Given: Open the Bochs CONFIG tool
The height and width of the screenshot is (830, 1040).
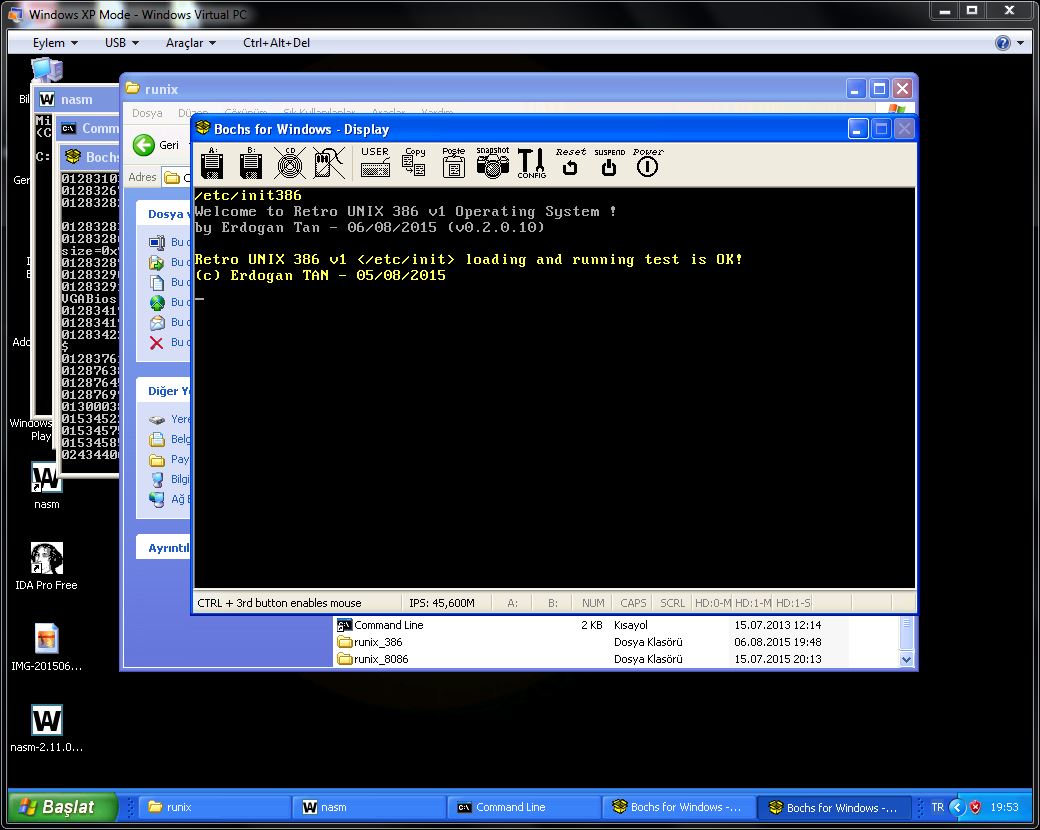Looking at the screenshot, I should 532,163.
